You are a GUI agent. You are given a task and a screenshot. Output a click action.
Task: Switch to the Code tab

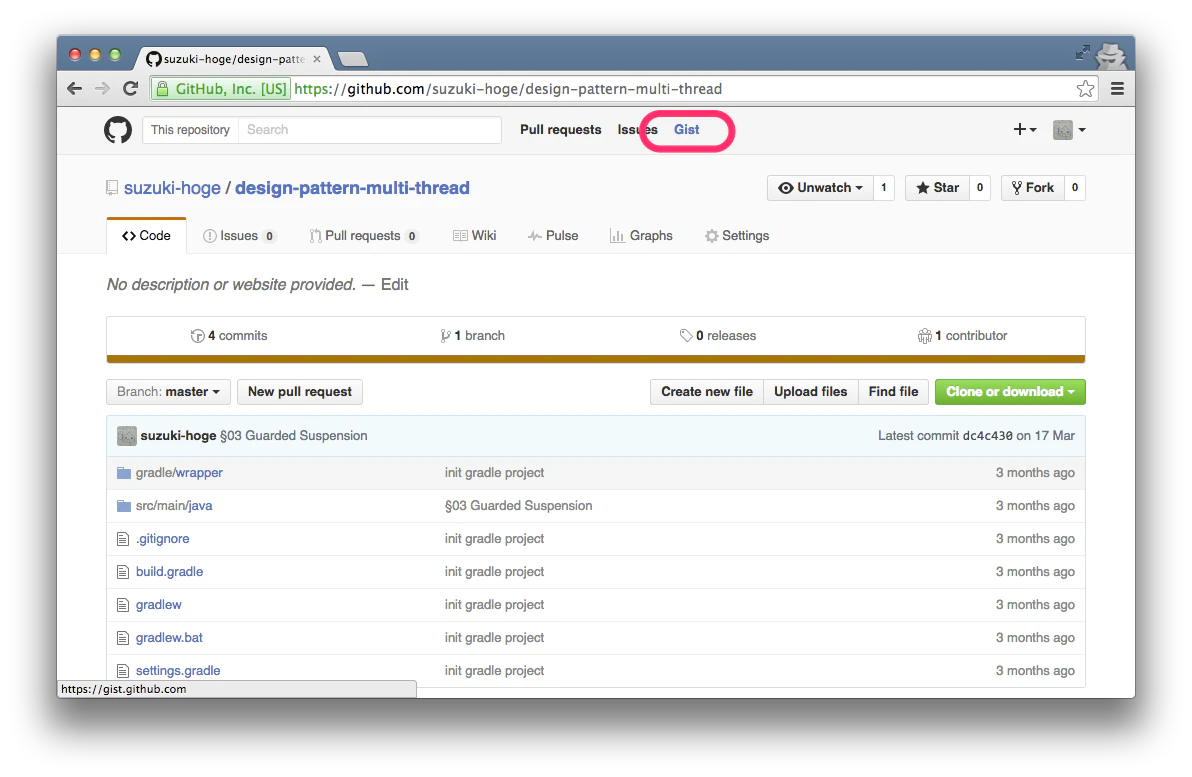coord(146,236)
